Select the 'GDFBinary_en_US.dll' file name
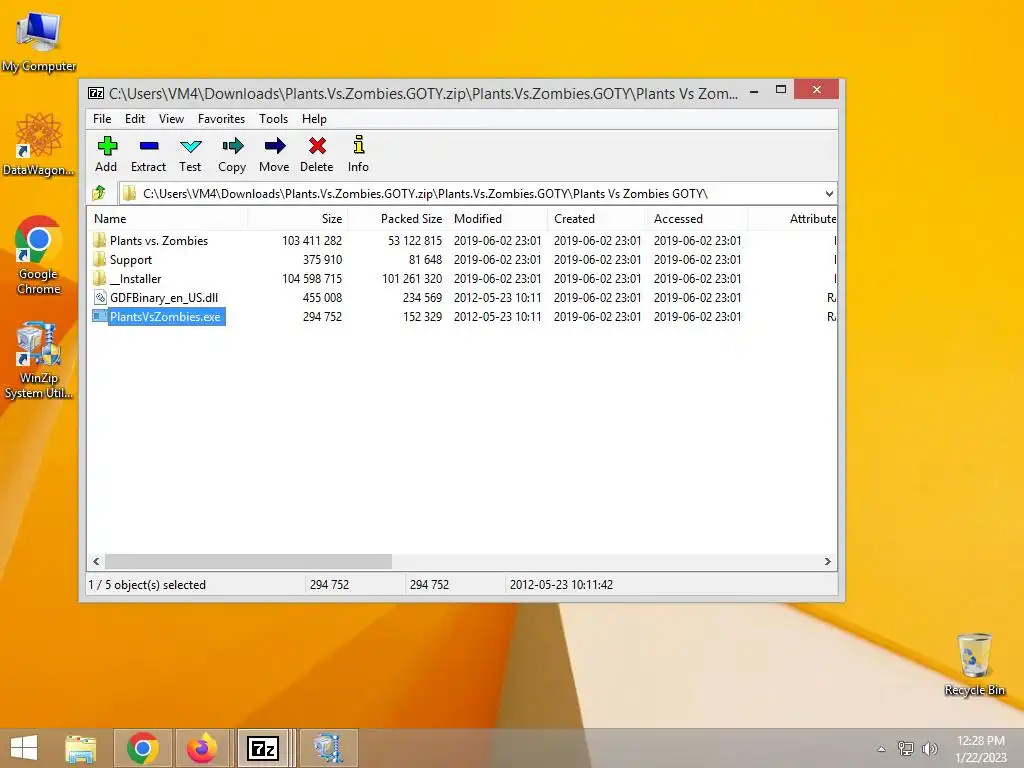The width and height of the screenshot is (1024, 768). point(164,297)
